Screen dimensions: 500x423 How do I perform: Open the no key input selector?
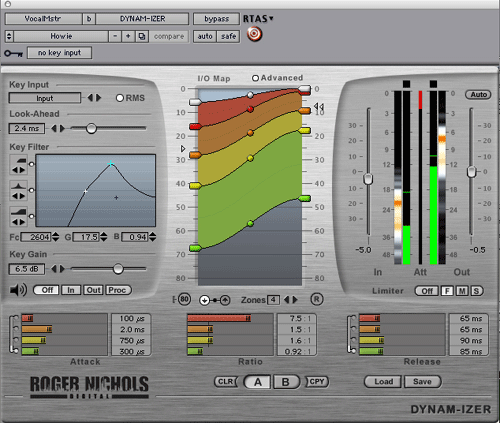[59, 53]
